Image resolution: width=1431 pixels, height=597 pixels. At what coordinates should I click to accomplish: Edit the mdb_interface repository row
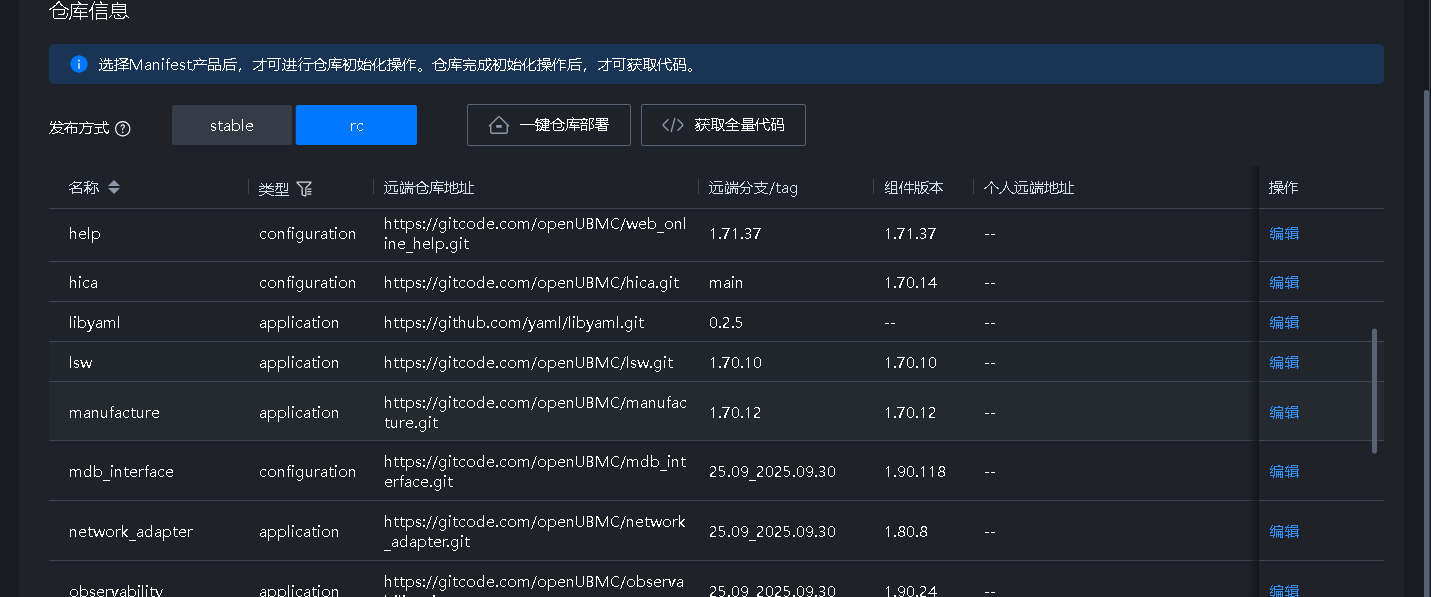[x=1284, y=472]
